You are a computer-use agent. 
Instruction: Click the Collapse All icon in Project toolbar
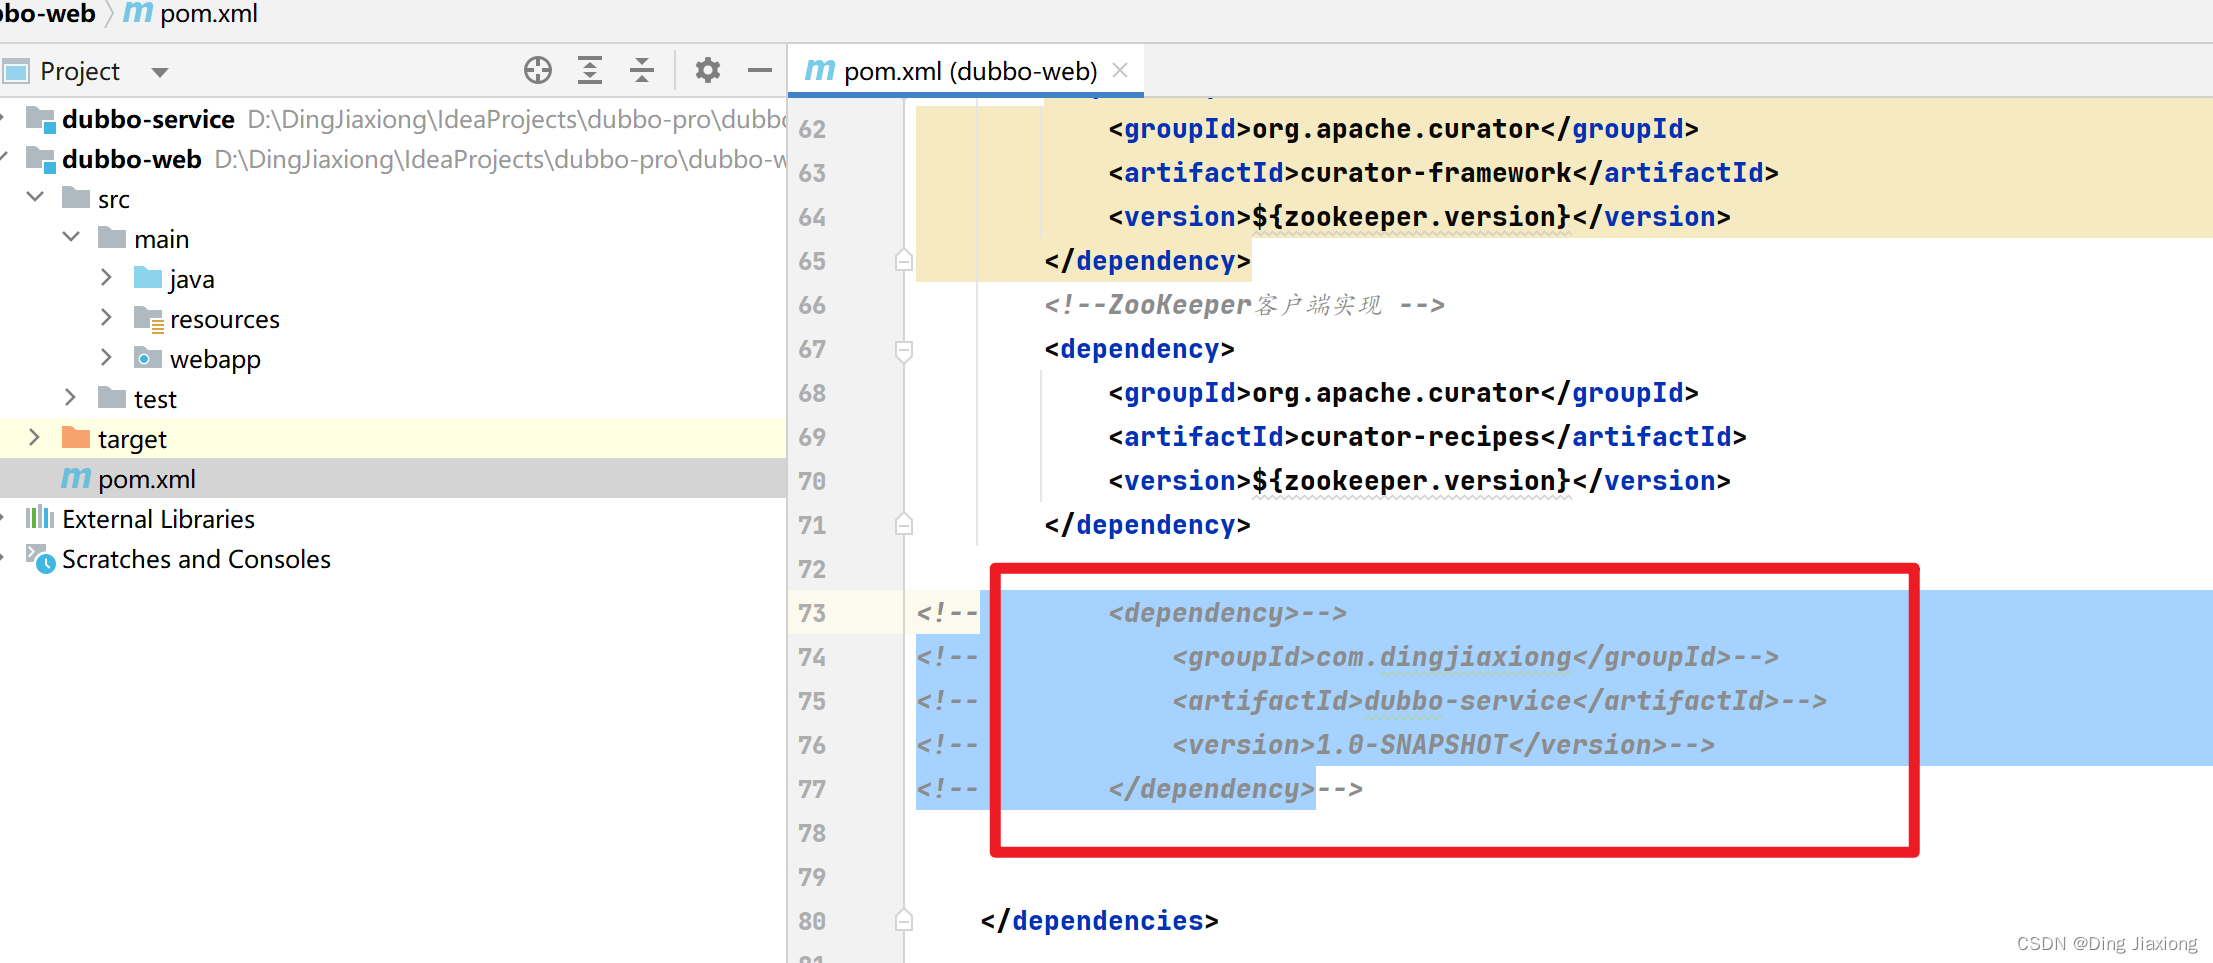642,70
